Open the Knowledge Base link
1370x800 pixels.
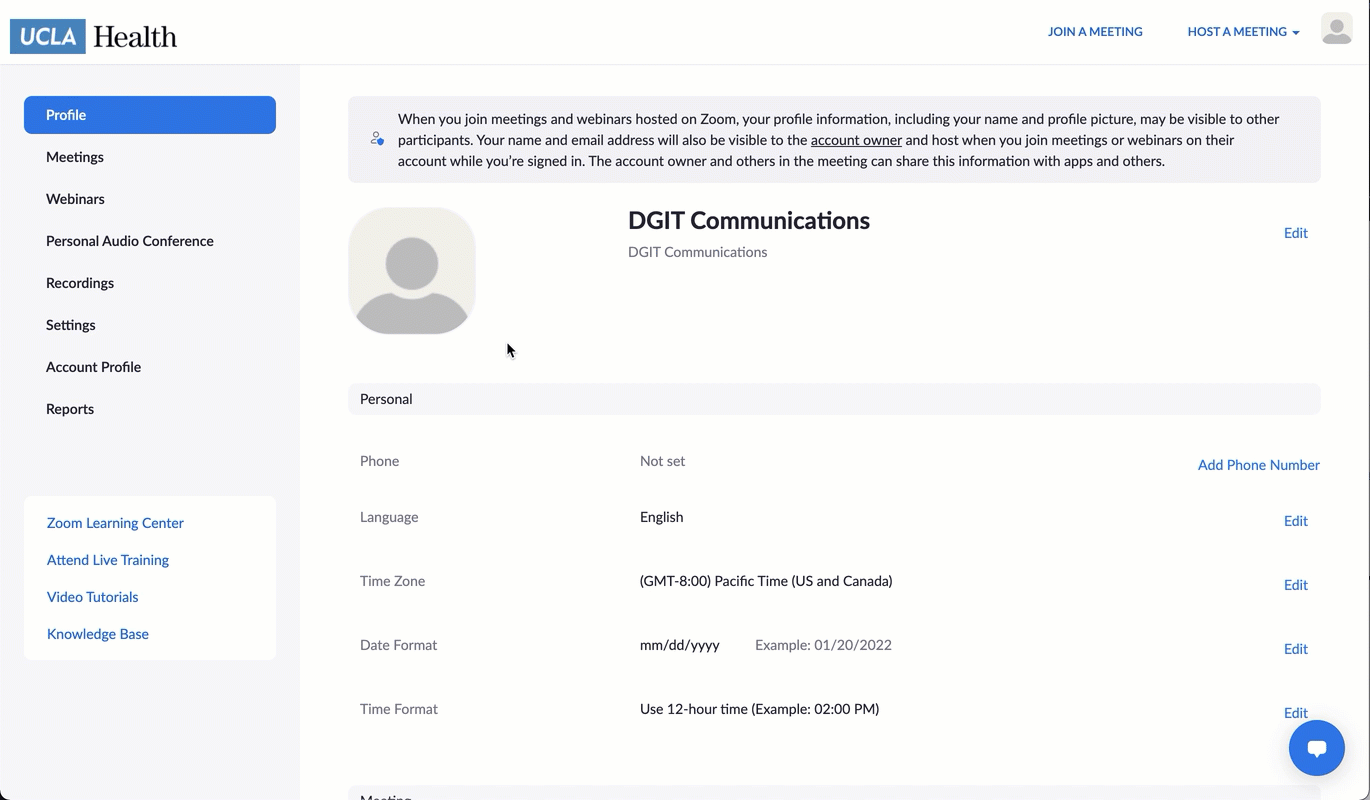[98, 634]
